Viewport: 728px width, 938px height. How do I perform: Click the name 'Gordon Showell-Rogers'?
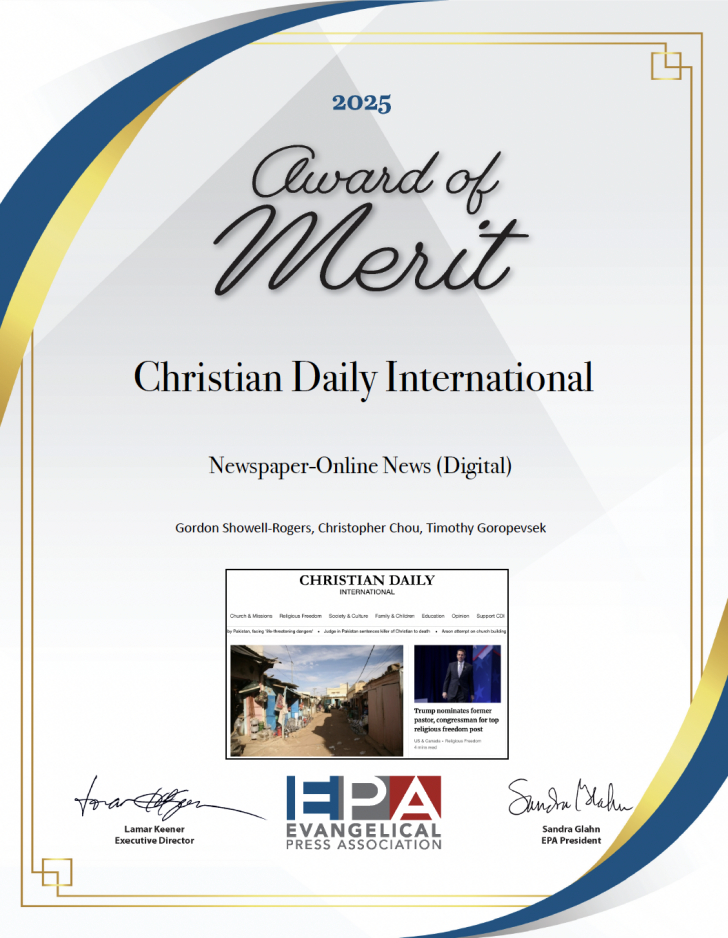coord(243,528)
